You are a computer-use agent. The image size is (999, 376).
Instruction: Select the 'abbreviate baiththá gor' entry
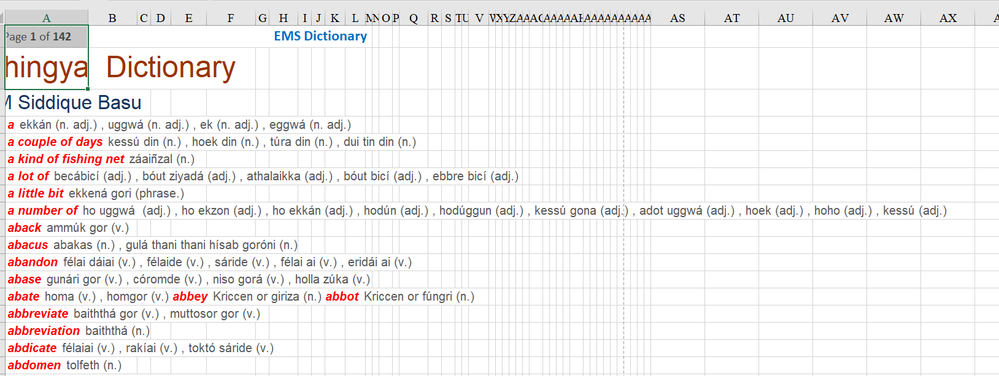point(134,314)
